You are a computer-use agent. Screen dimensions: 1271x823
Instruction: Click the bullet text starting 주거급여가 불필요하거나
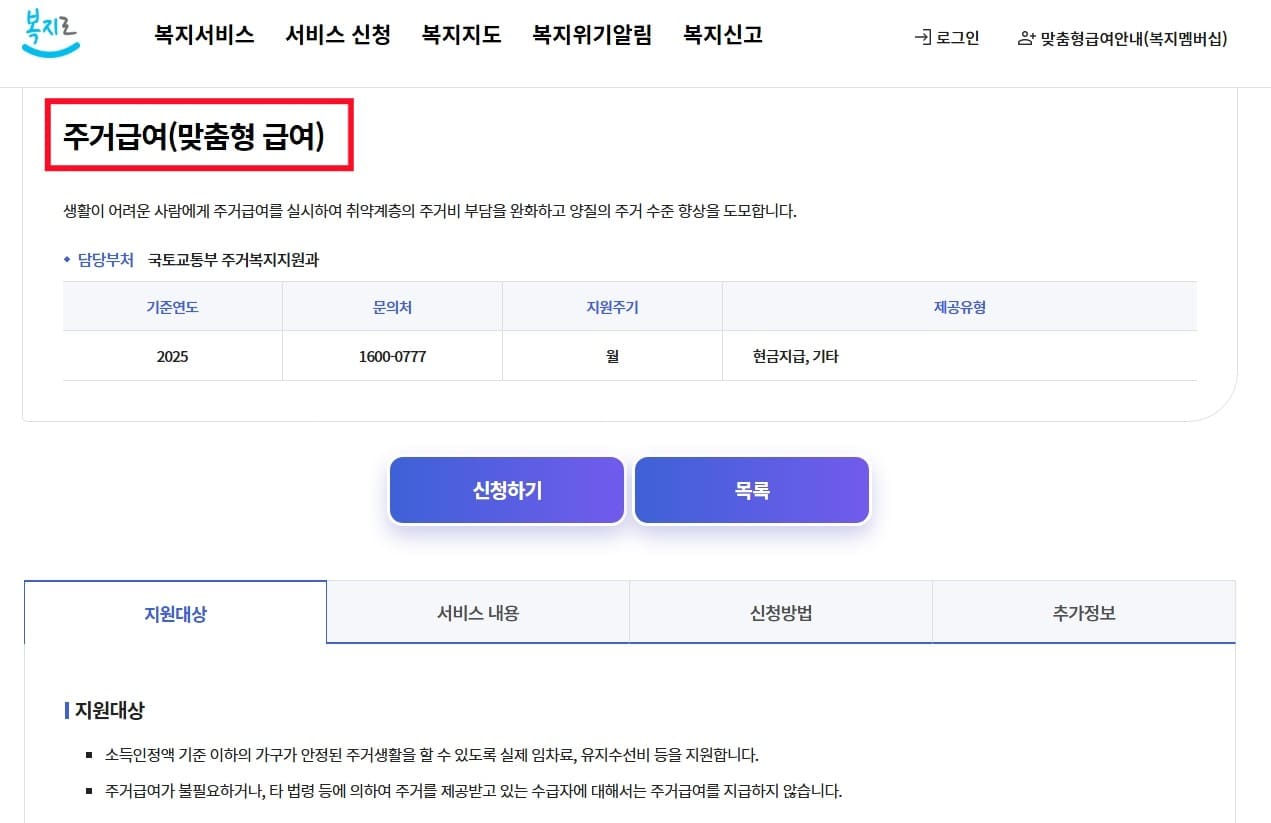[x=473, y=792]
